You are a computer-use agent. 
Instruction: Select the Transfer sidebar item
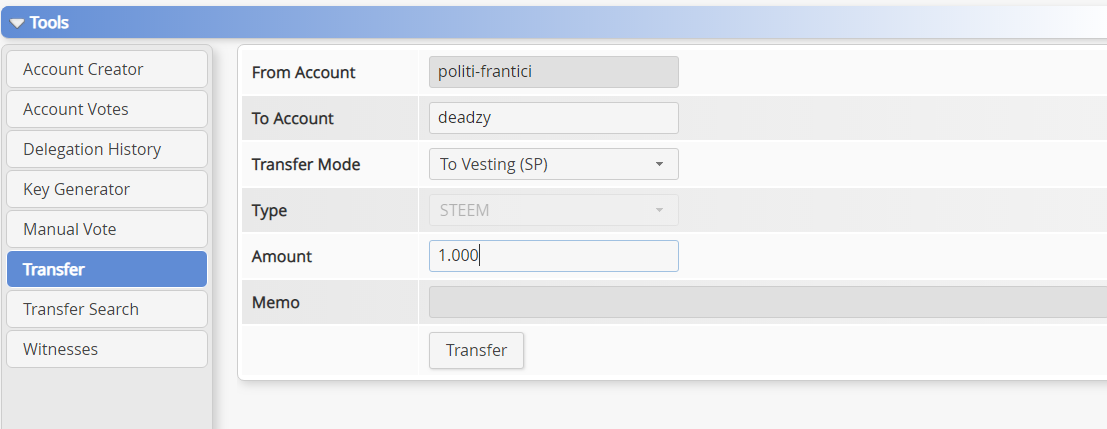[107, 269]
